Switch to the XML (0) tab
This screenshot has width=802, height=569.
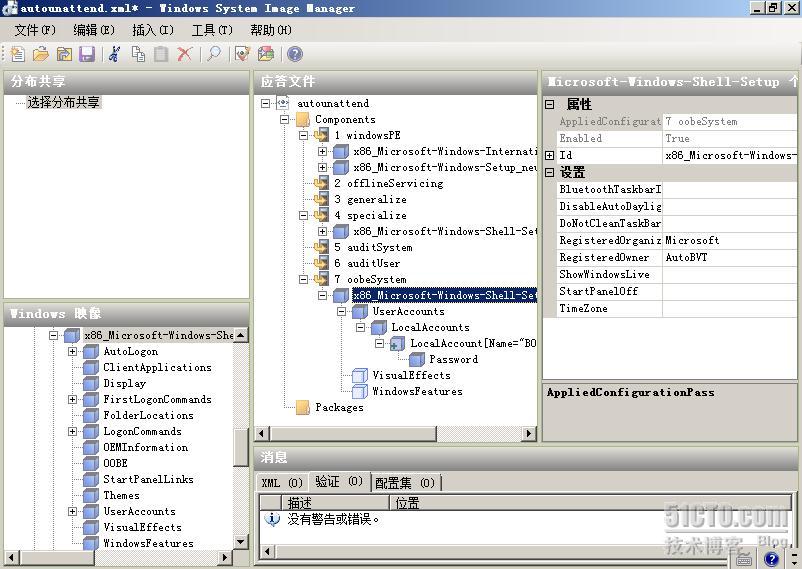click(x=282, y=483)
